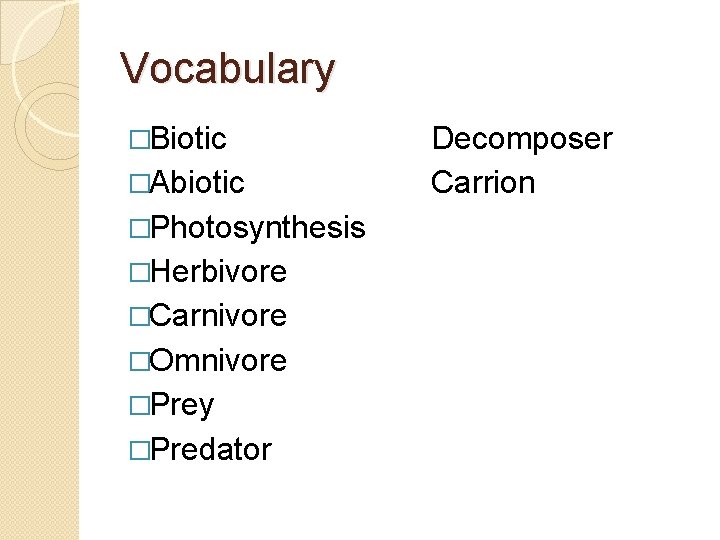Tick the Photosynthesis bullet box
The width and height of the screenshot is (720, 540).
click(140, 228)
